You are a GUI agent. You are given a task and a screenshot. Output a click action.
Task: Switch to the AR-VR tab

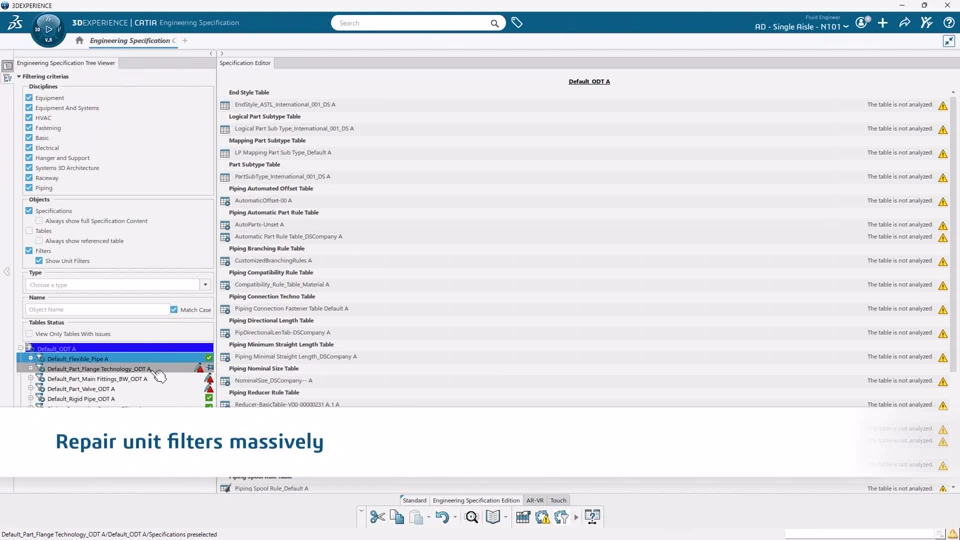[534, 500]
